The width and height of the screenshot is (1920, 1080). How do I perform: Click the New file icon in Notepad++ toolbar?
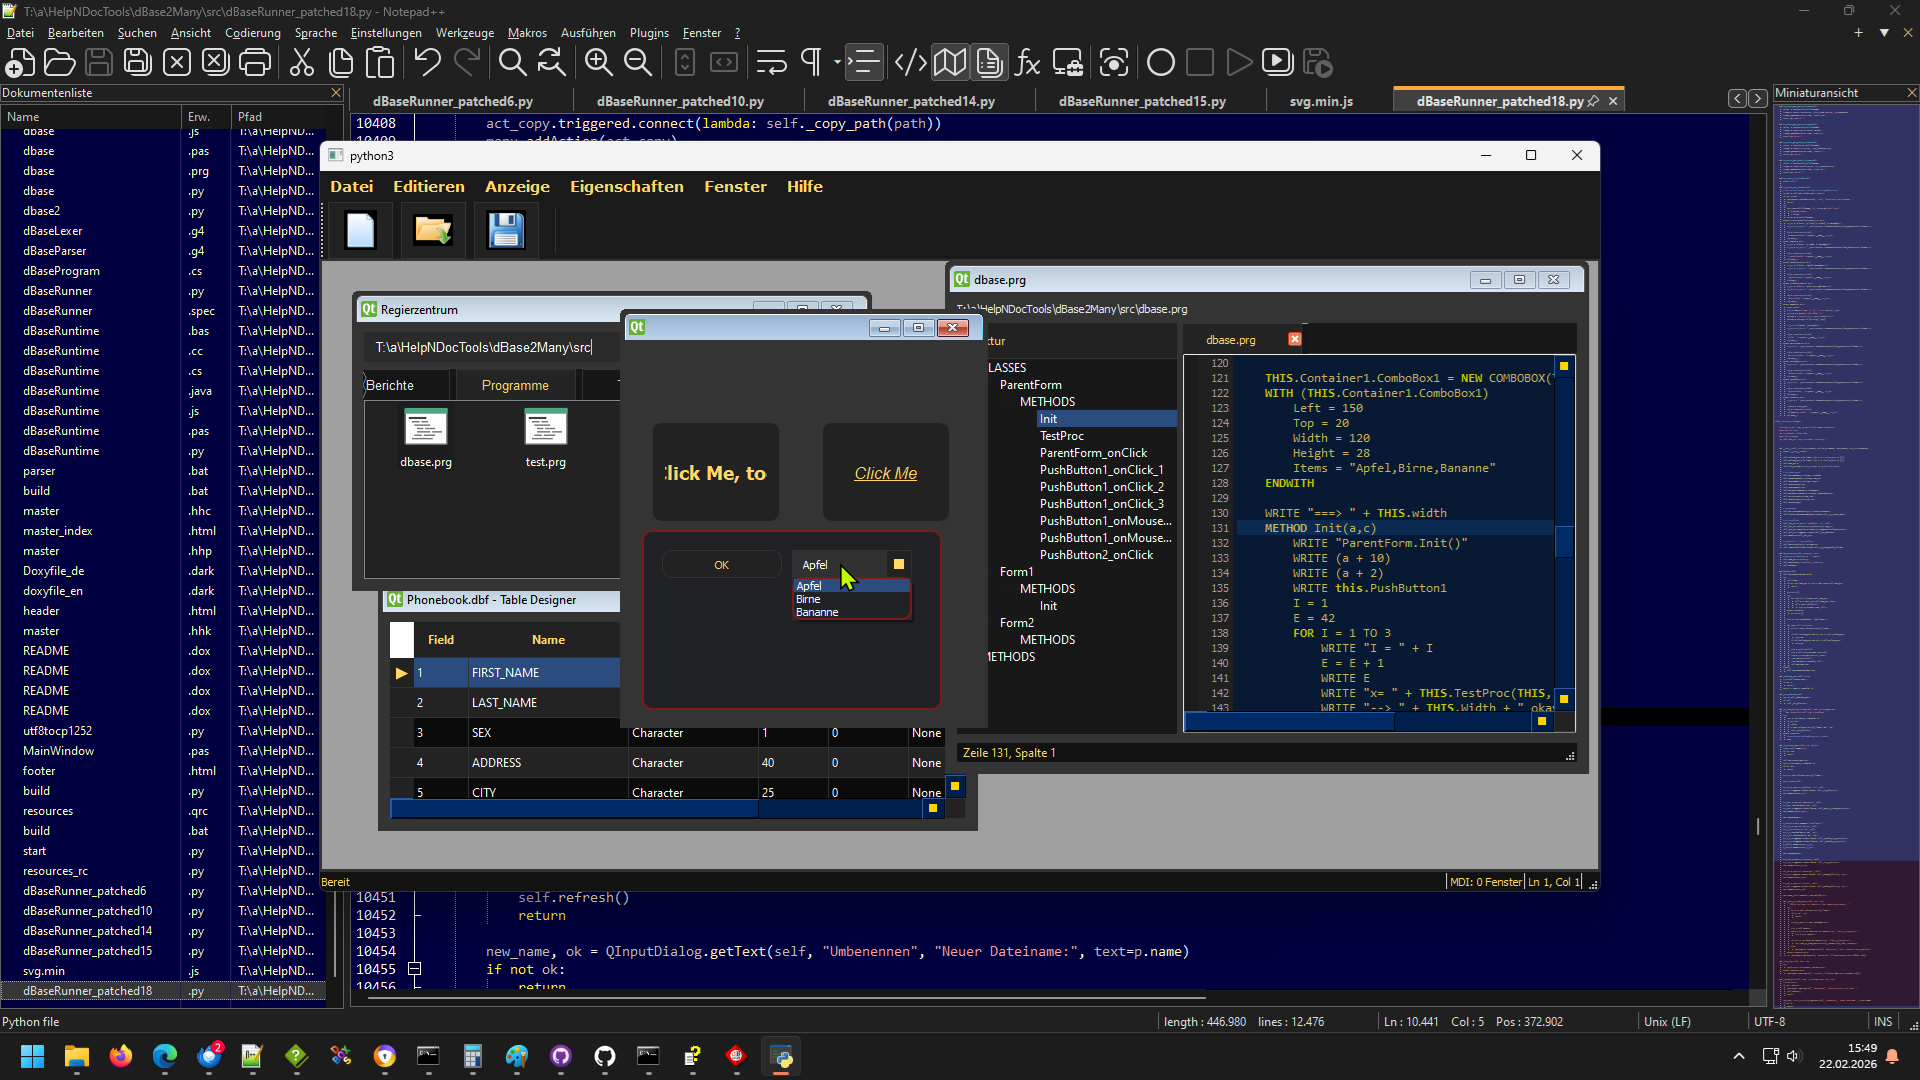20,63
